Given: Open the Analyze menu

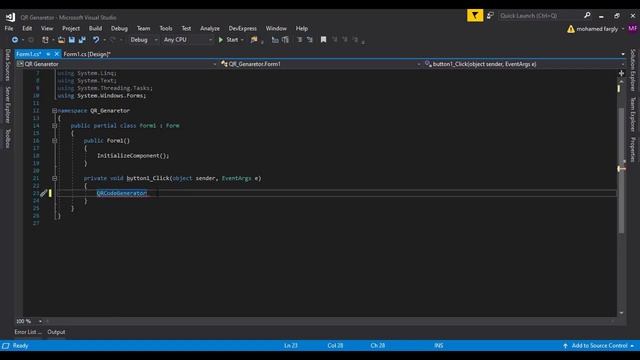Looking at the screenshot, I should tap(210, 28).
